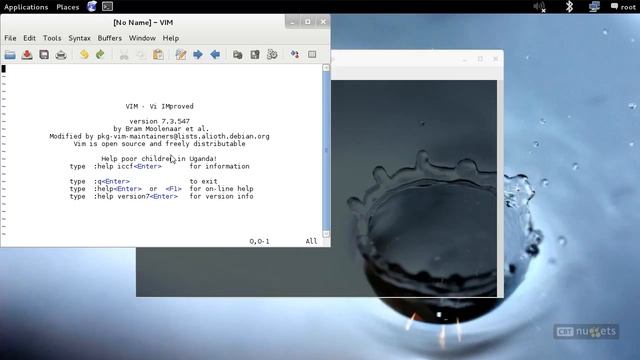
Task: Click the network connection panel icon
Action: (x=594, y=7)
